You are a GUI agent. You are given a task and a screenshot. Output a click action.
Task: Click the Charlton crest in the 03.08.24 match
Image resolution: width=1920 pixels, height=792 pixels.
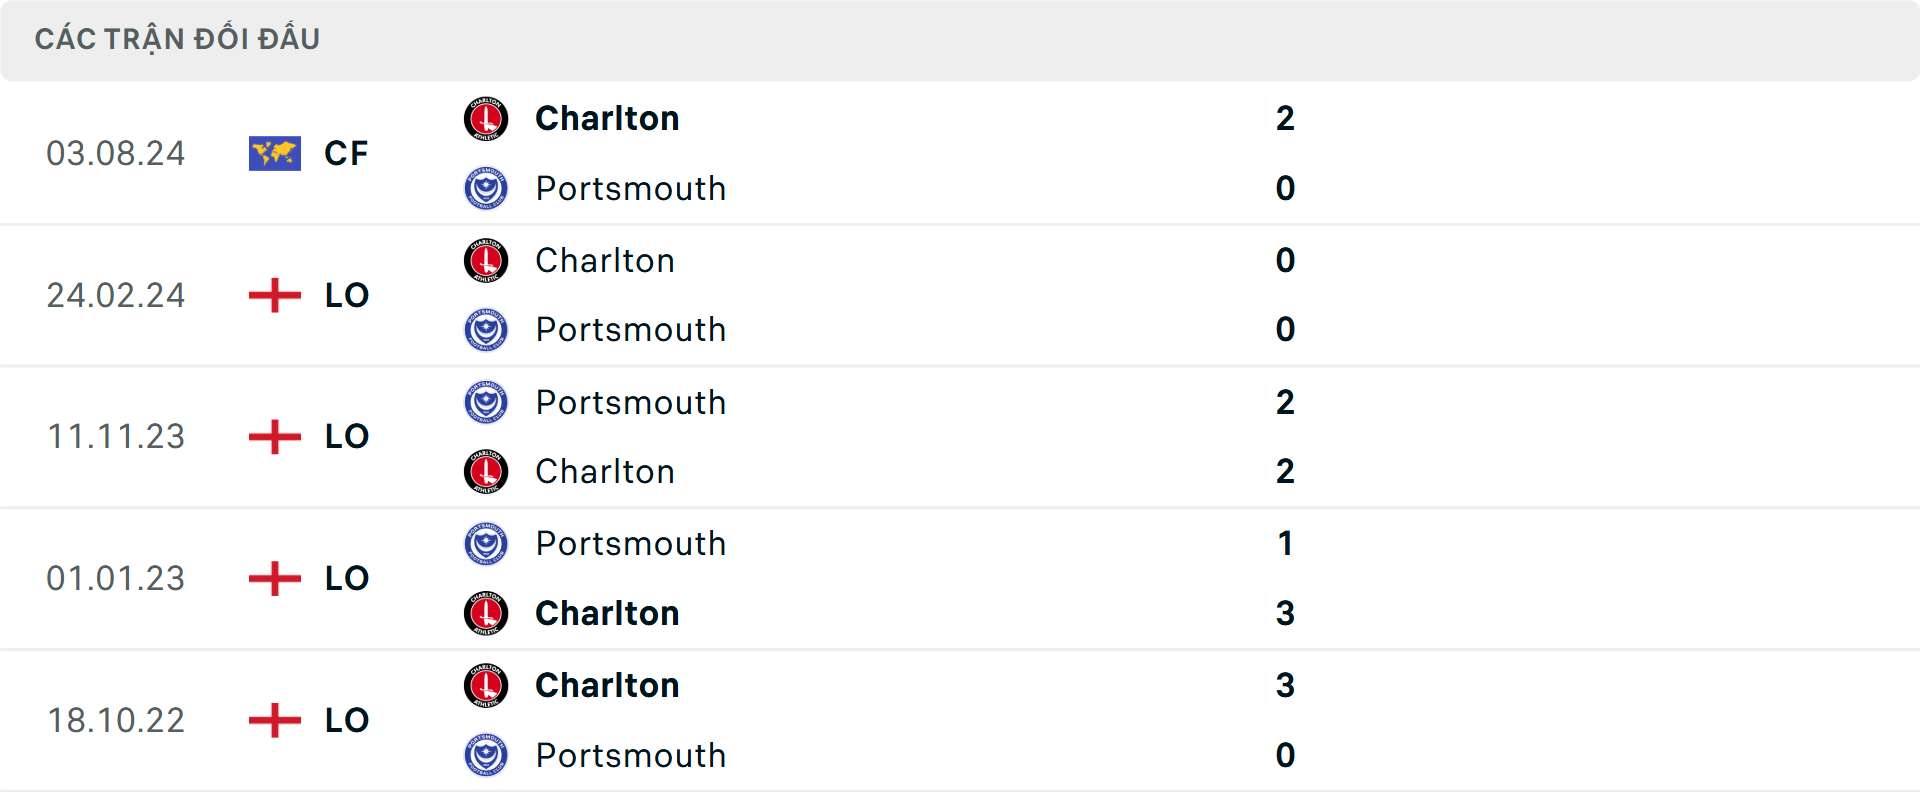click(486, 118)
